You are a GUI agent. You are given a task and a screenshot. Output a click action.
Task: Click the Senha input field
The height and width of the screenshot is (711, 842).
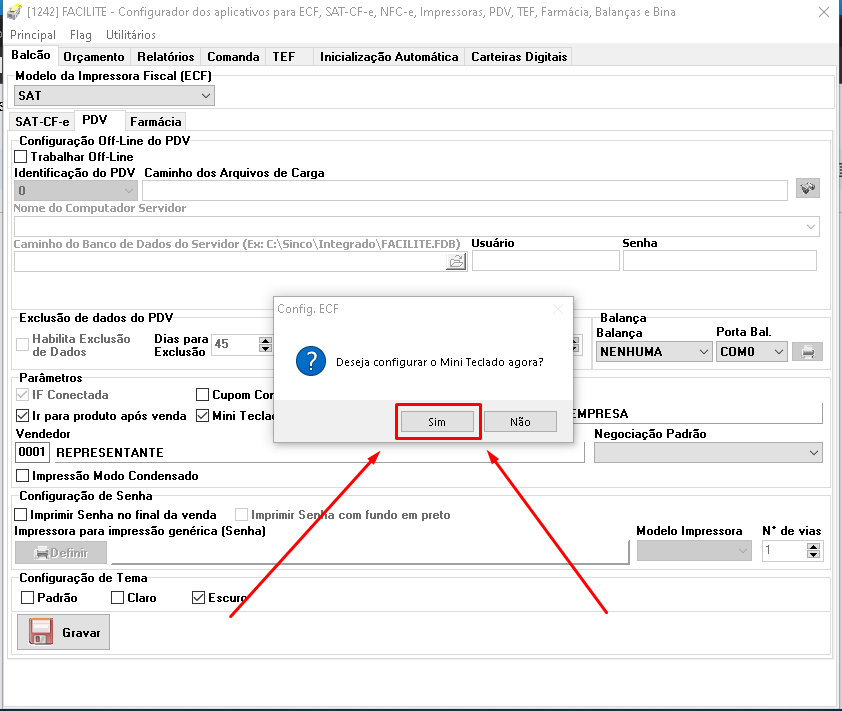720,261
